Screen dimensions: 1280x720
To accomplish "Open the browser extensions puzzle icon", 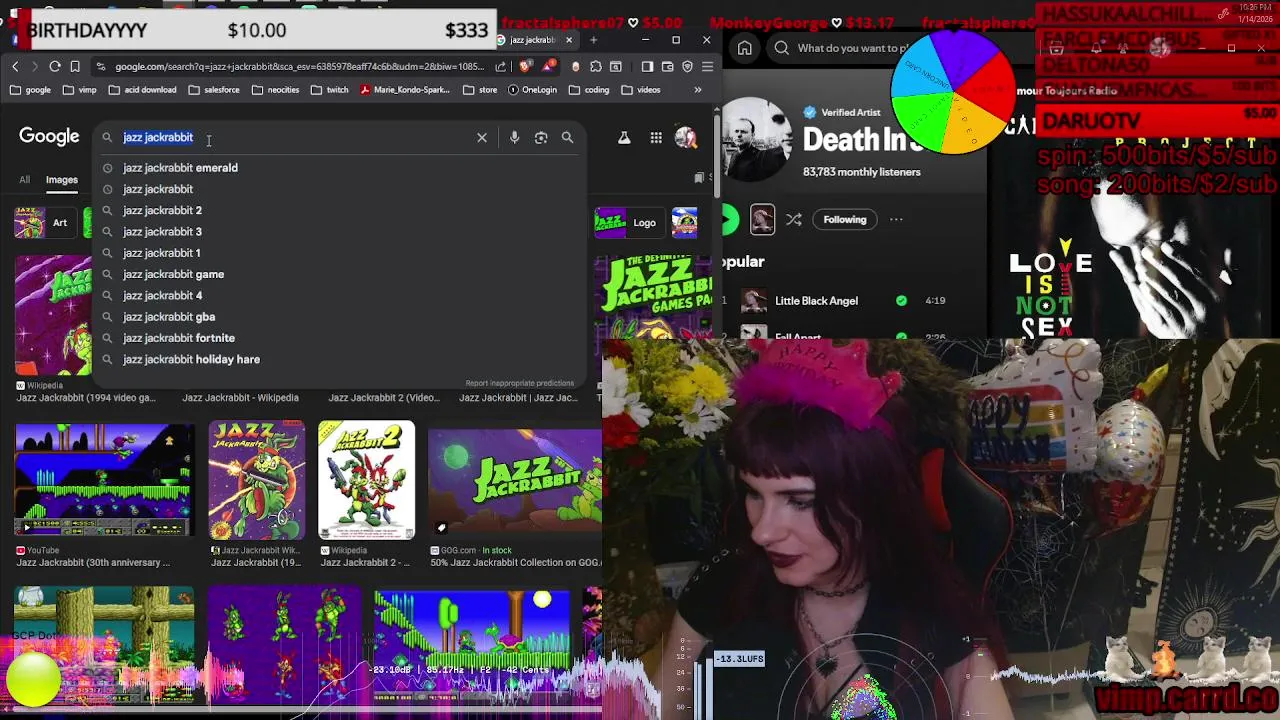I will pyautogui.click(x=596, y=67).
